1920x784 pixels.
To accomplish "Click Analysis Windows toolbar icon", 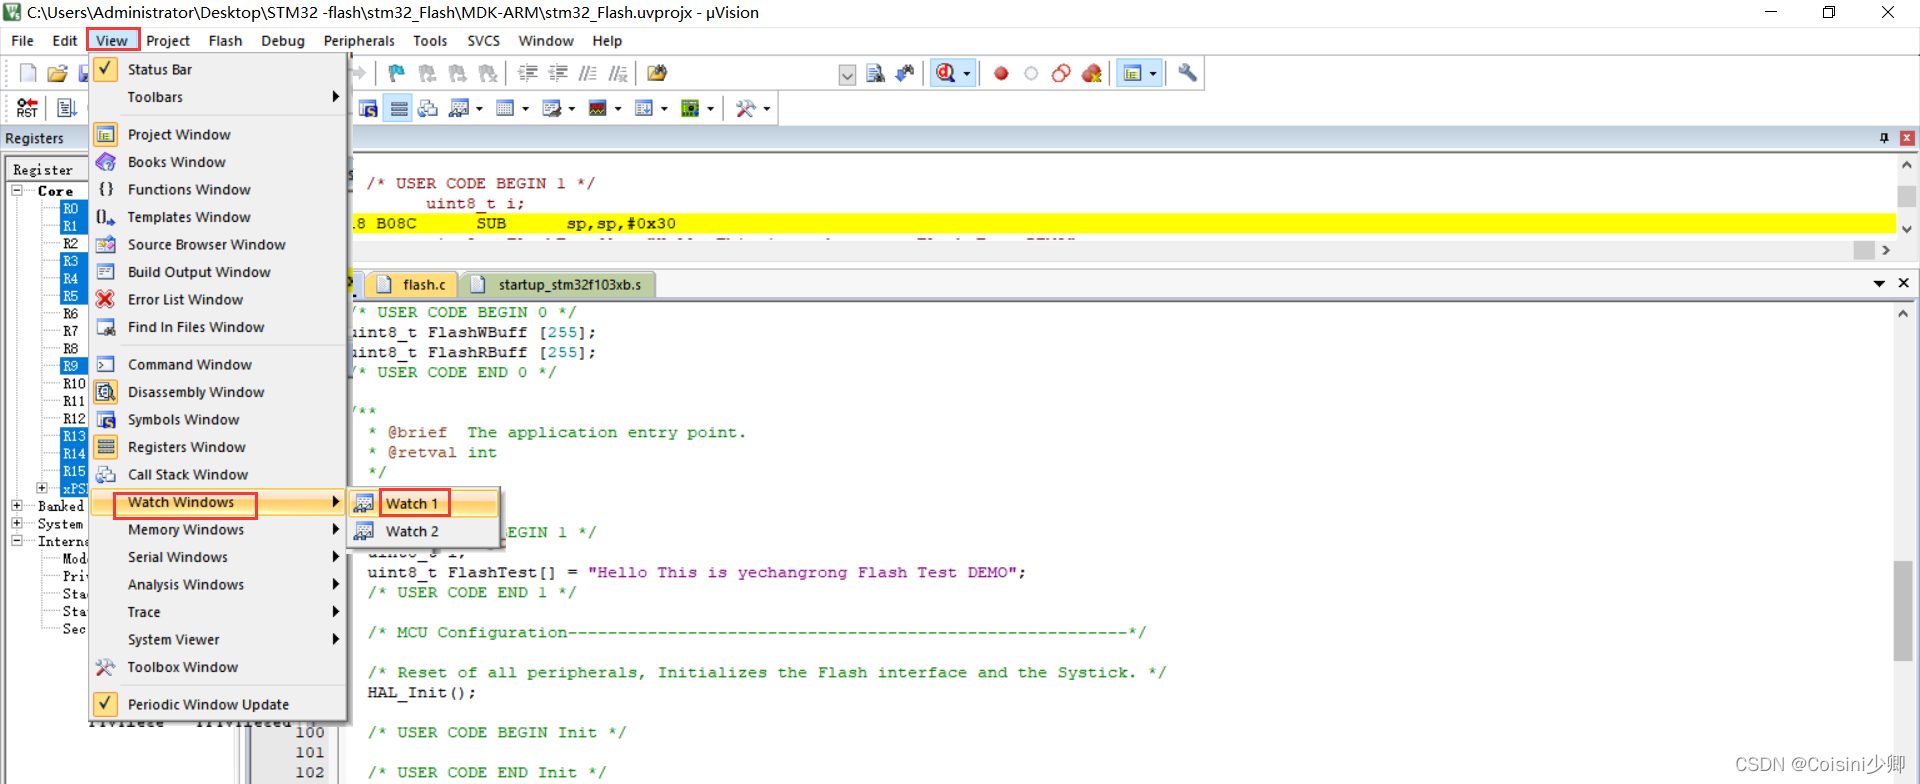I will point(597,108).
